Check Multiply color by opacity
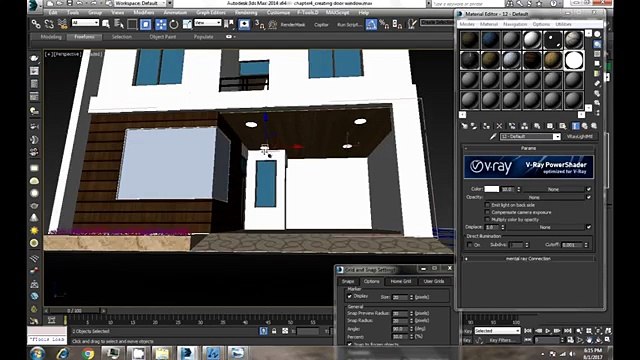Screen dimensions: 640x360 (x=487, y=220)
